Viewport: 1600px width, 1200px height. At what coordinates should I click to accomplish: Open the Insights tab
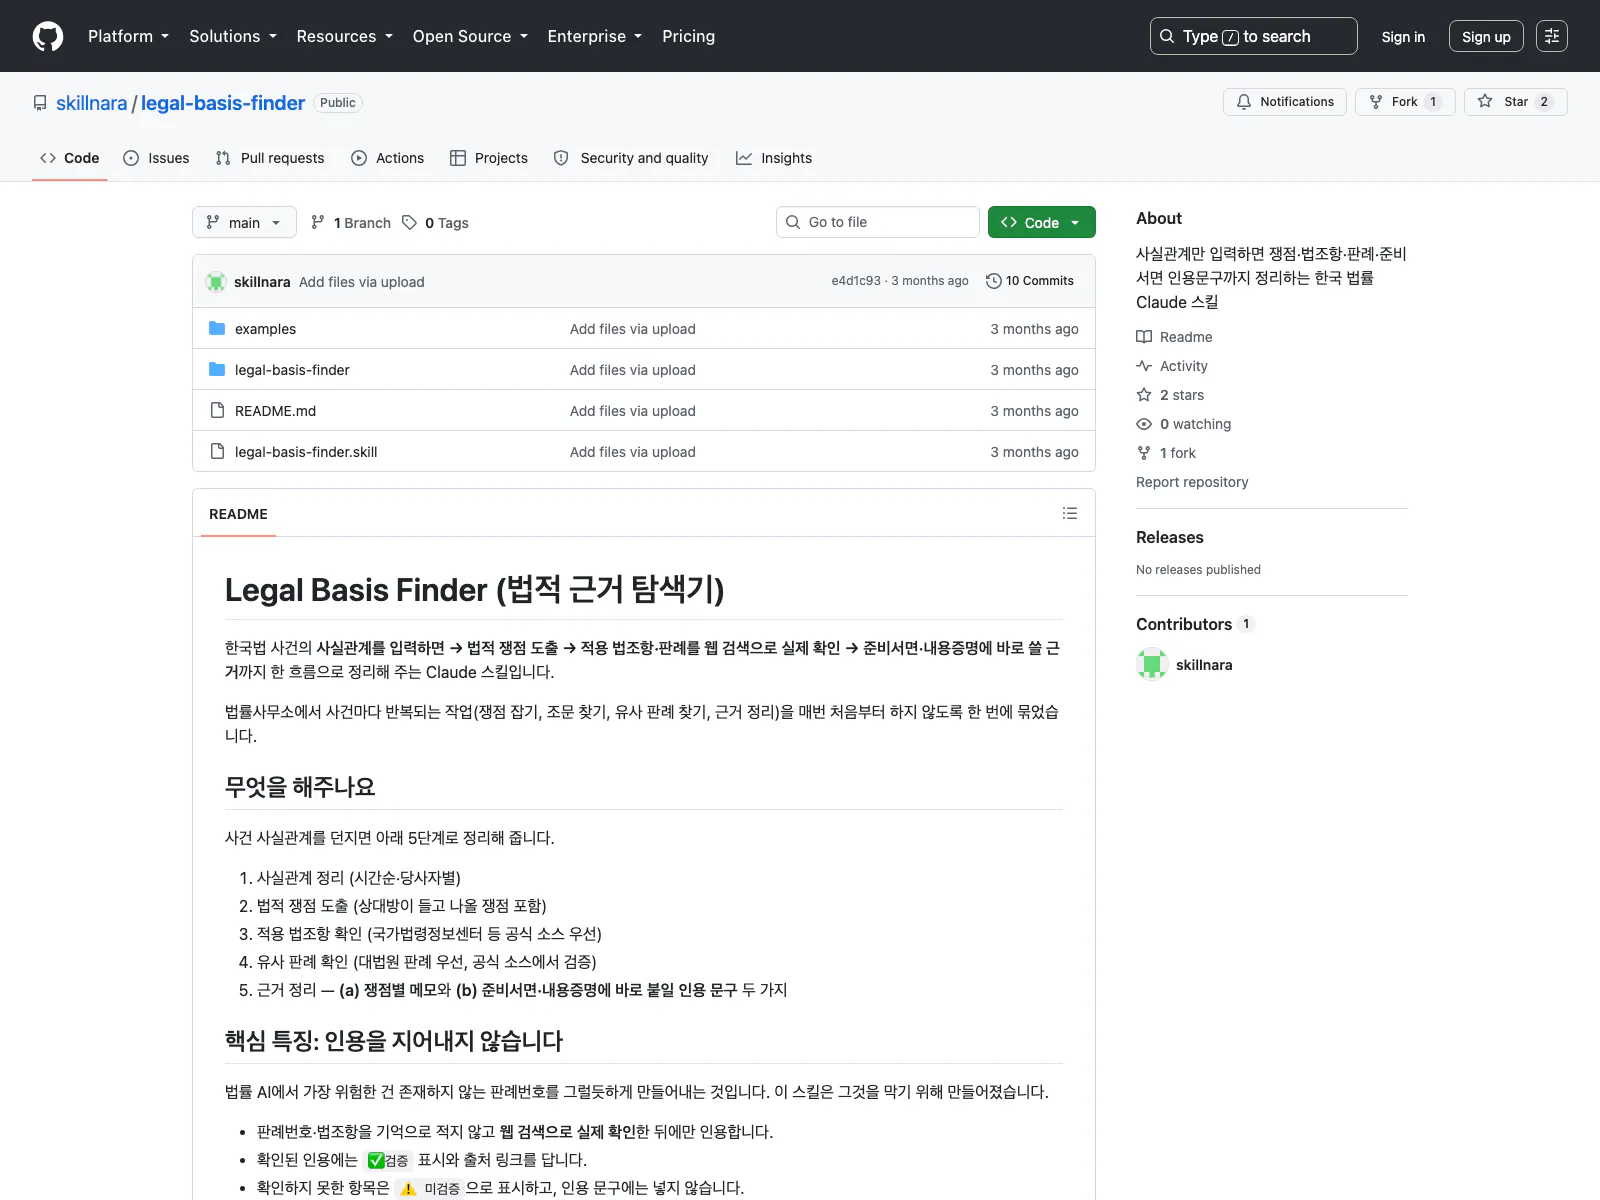pos(774,158)
